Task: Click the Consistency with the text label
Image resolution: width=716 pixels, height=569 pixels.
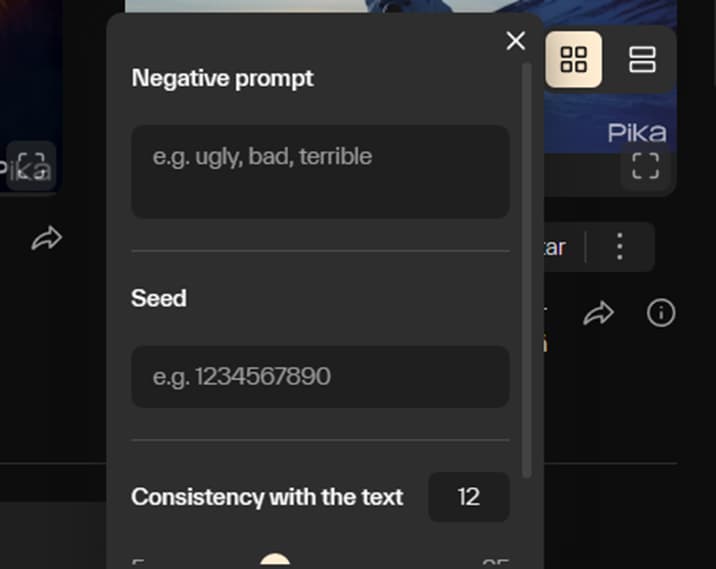Action: point(267,497)
